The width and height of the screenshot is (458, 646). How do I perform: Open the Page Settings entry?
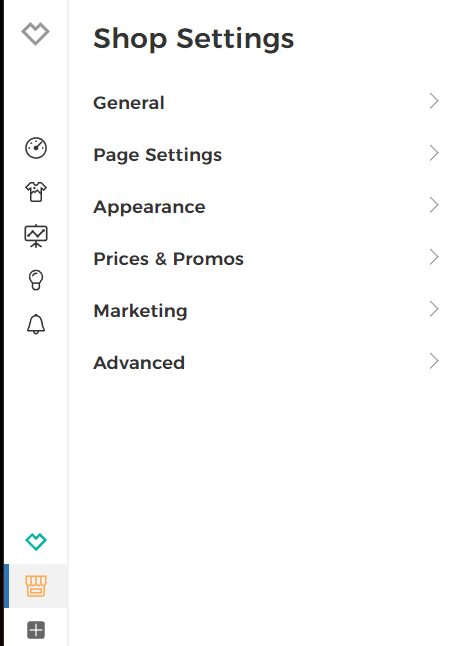coord(266,154)
